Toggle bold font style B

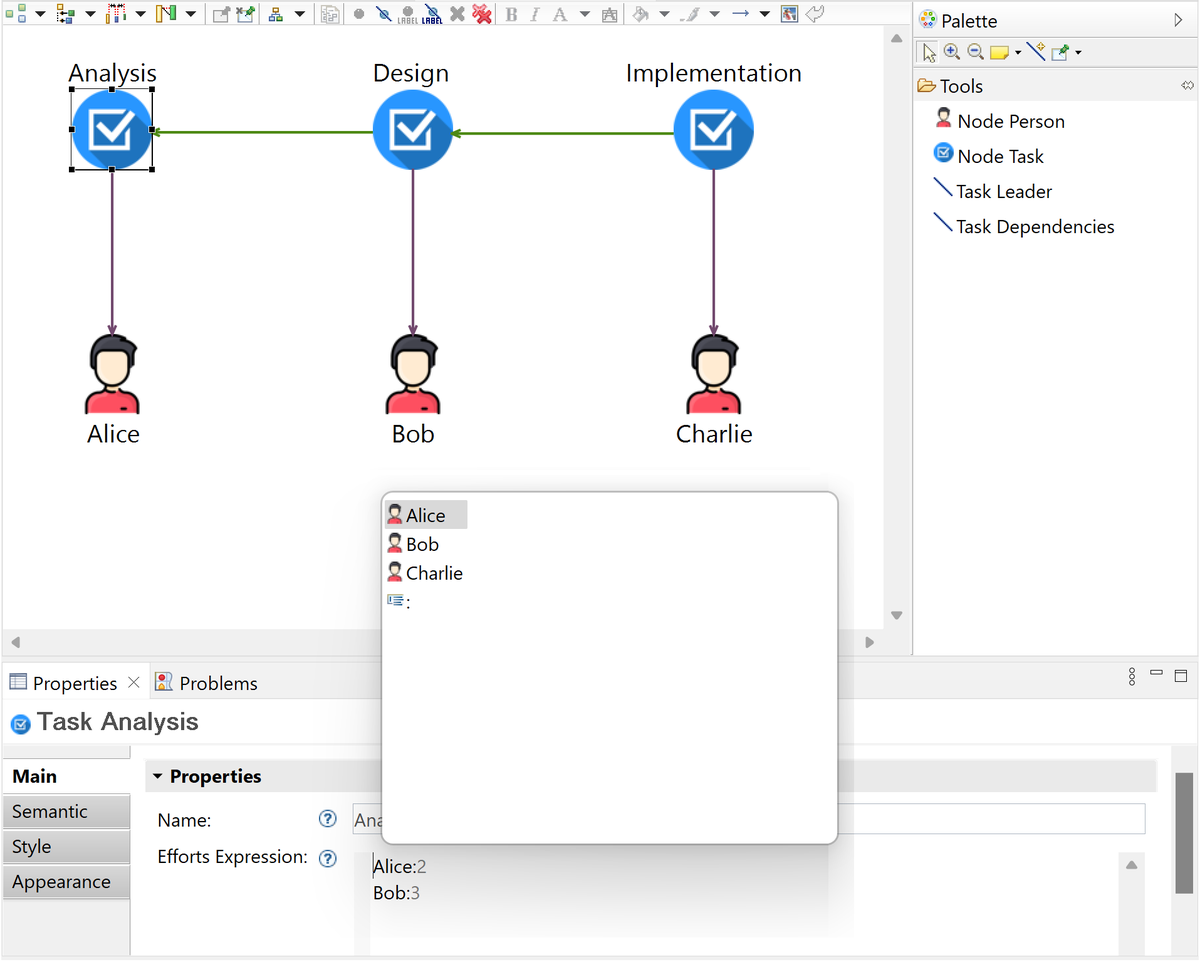click(x=512, y=14)
